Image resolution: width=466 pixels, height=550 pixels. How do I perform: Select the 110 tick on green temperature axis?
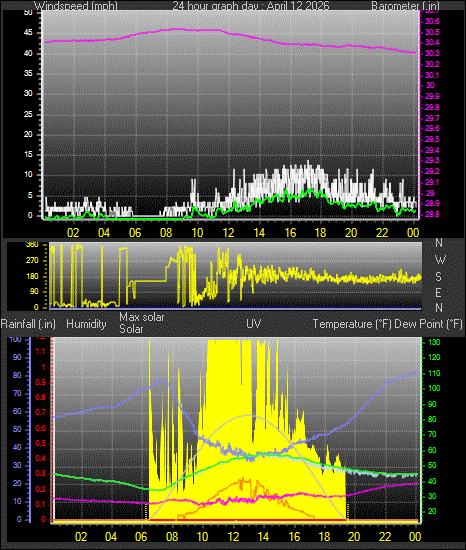(x=434, y=373)
